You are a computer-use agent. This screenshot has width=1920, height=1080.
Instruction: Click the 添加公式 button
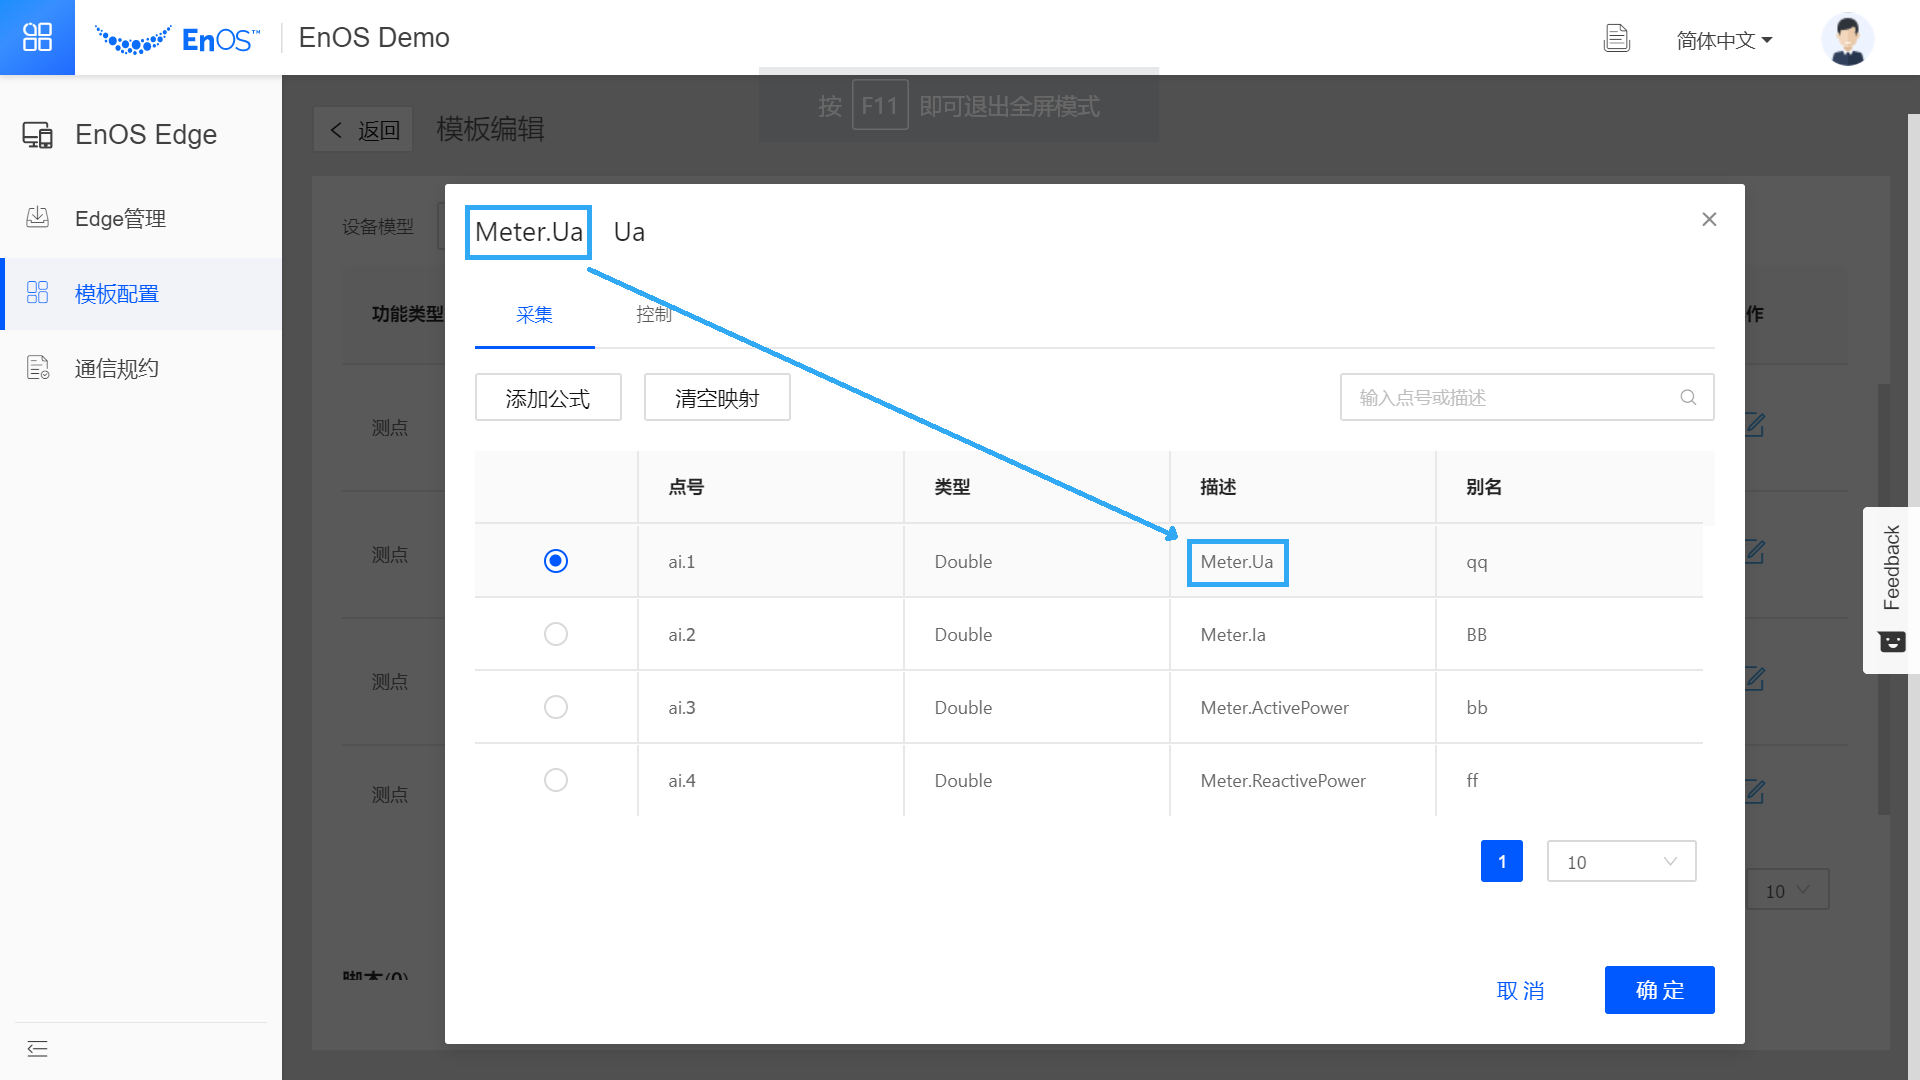pyautogui.click(x=548, y=398)
